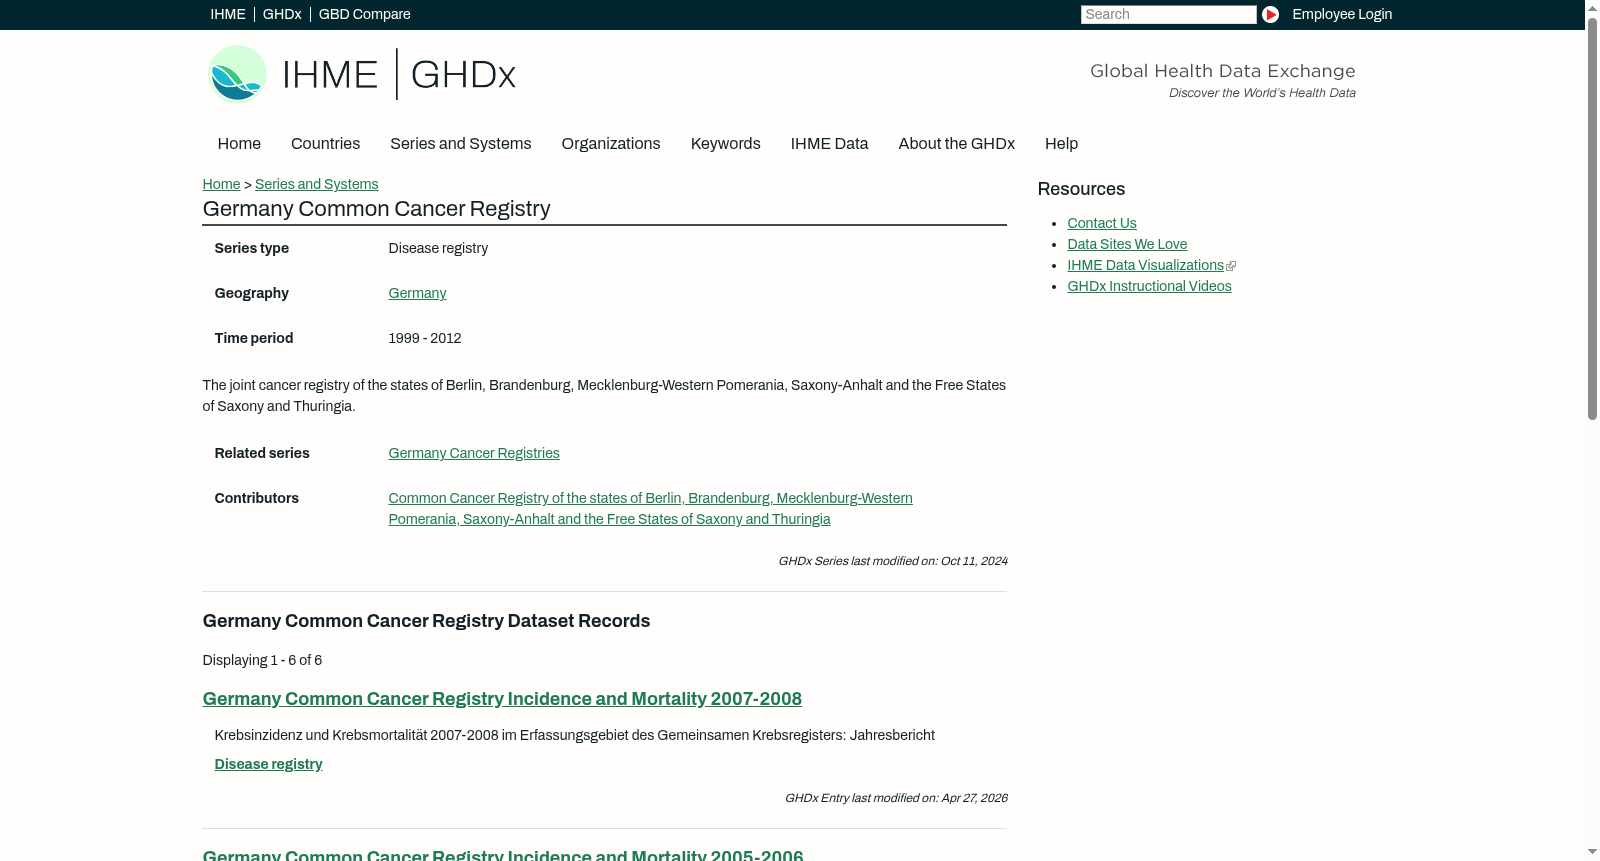Image resolution: width=1600 pixels, height=861 pixels.
Task: Focus the Search input field
Action: pyautogui.click(x=1168, y=14)
